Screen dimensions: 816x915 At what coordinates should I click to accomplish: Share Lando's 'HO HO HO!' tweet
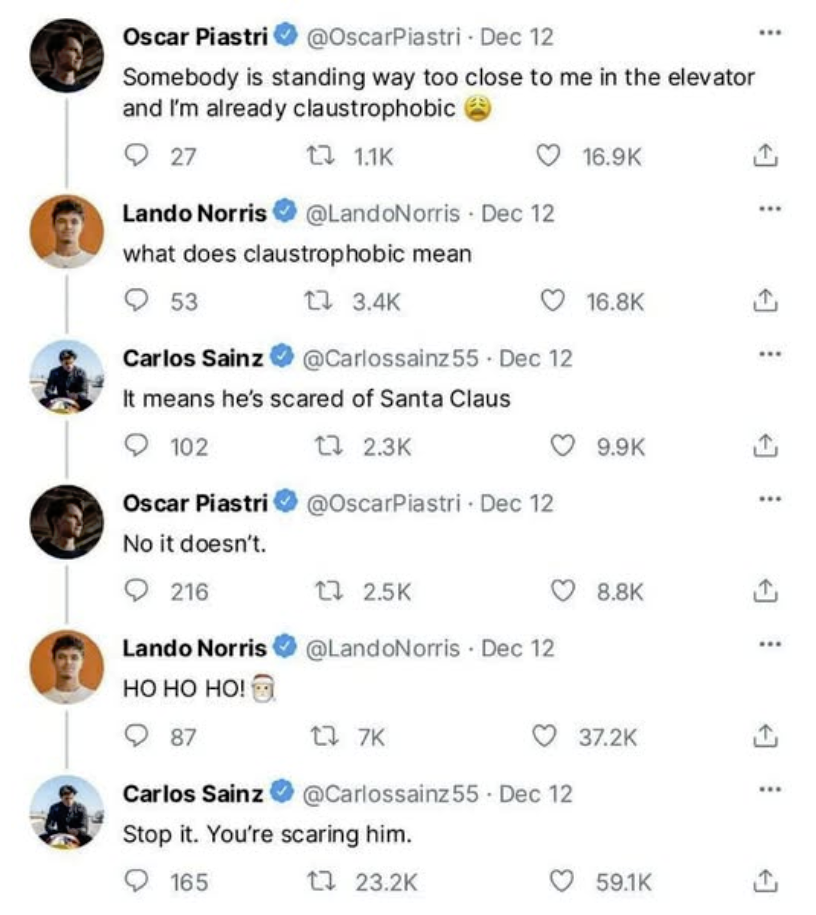(763, 737)
